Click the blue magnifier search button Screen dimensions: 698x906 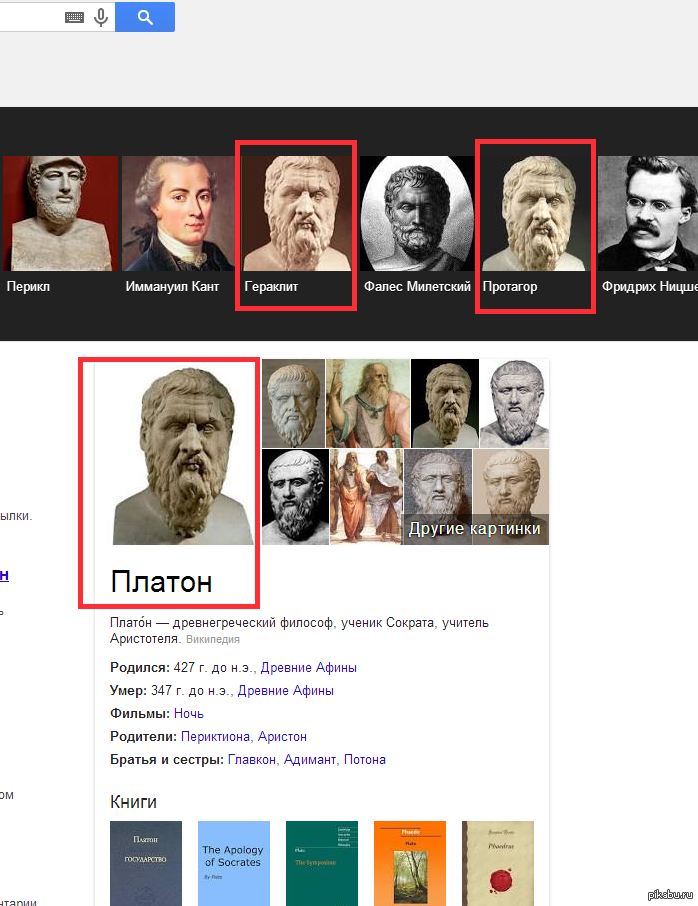pos(145,17)
